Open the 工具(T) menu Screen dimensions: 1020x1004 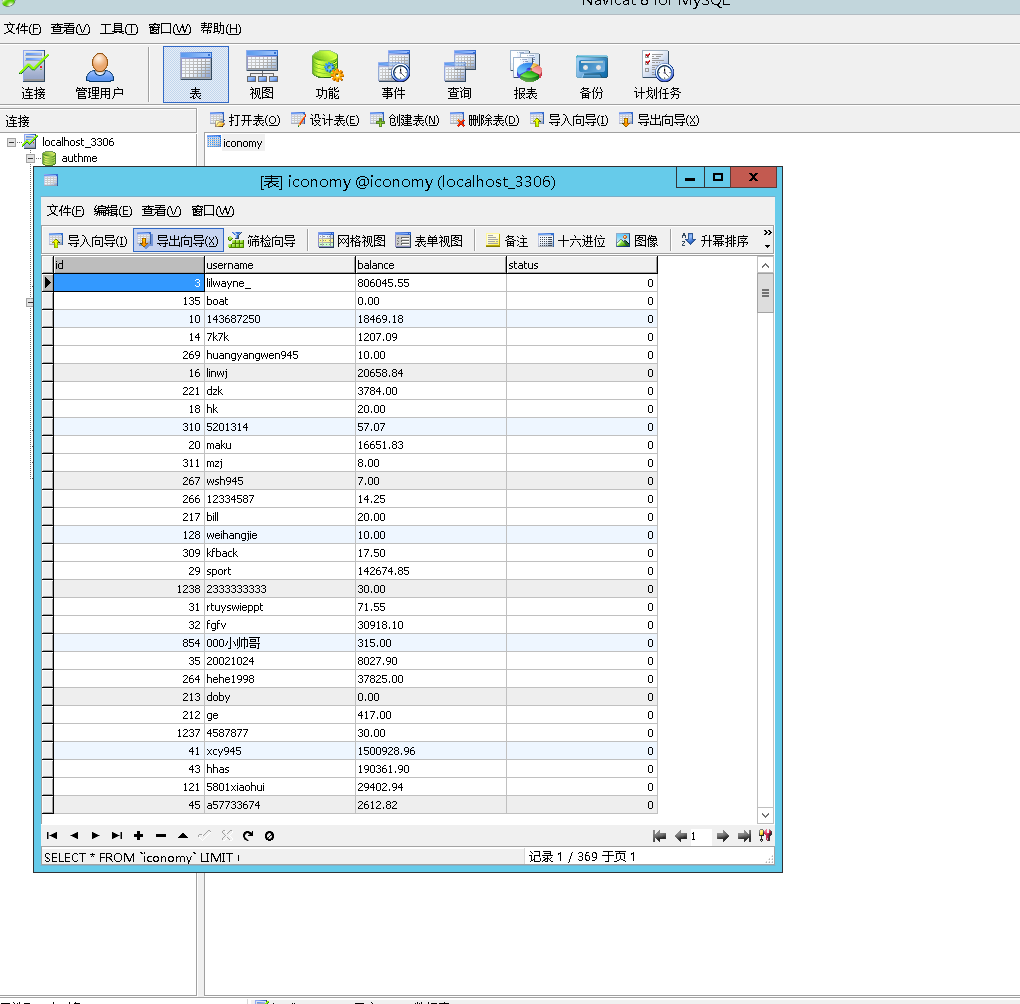click(119, 29)
